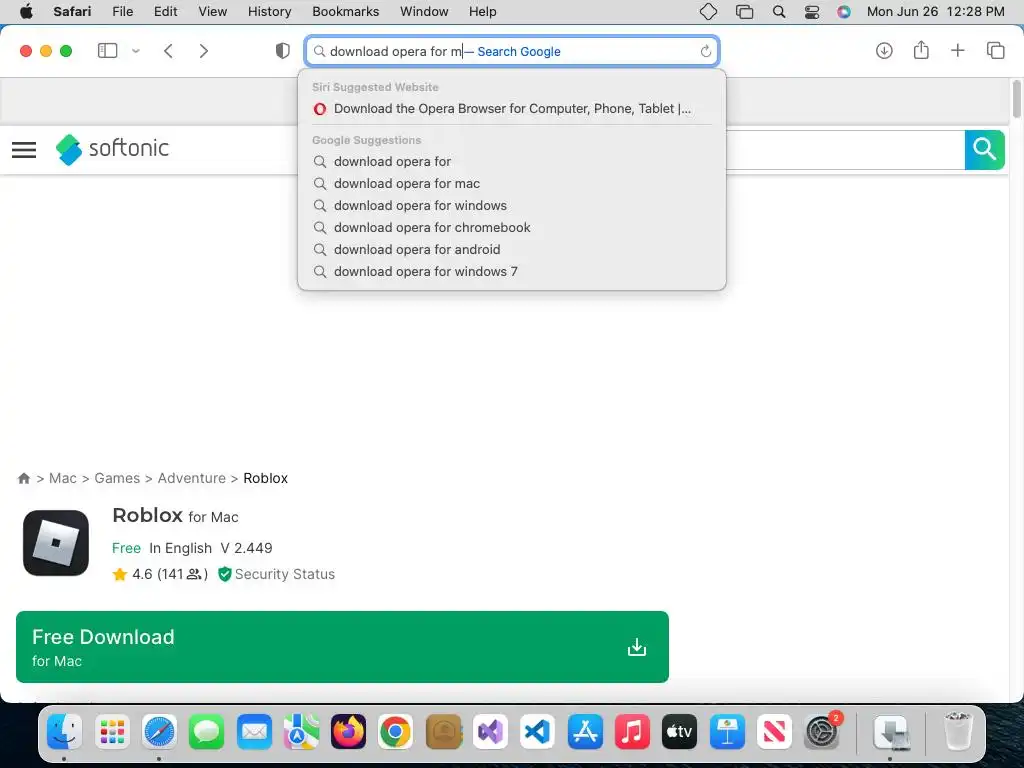Click the 4.6 star rating
The image size is (1024, 768).
160,575
